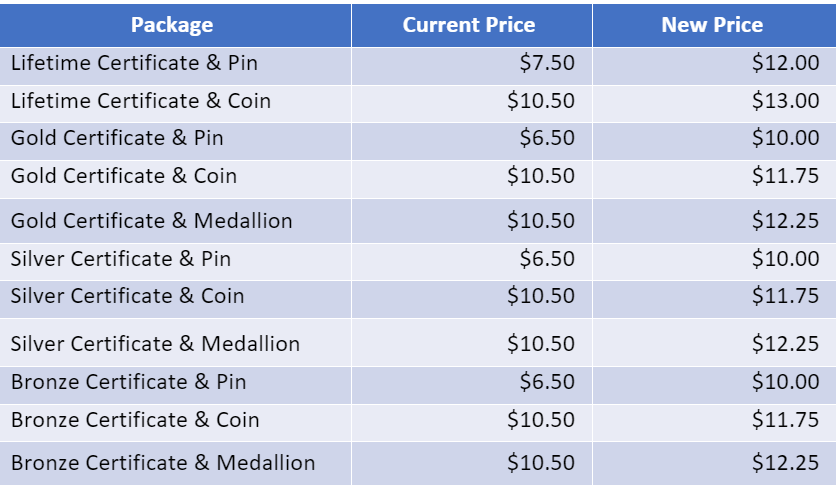Image resolution: width=836 pixels, height=486 pixels.
Task: Click the Silver Certificate & Coin cell
Action: coord(128,296)
